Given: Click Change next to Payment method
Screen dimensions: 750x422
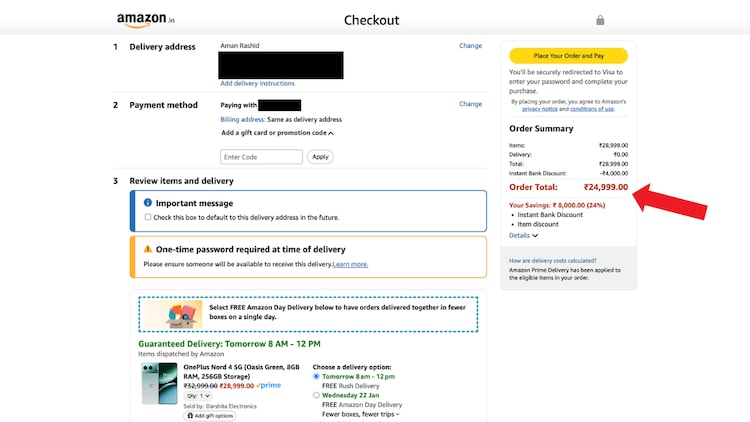Looking at the screenshot, I should (470, 104).
